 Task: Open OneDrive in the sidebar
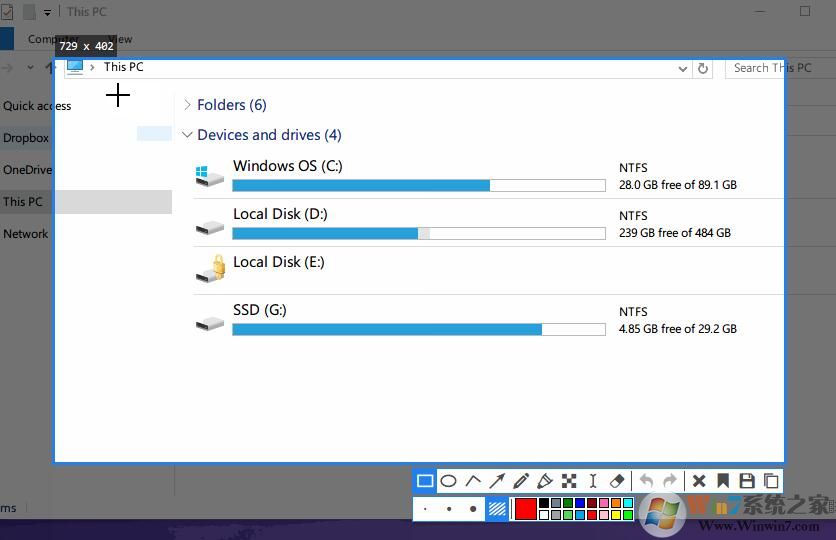(28, 170)
